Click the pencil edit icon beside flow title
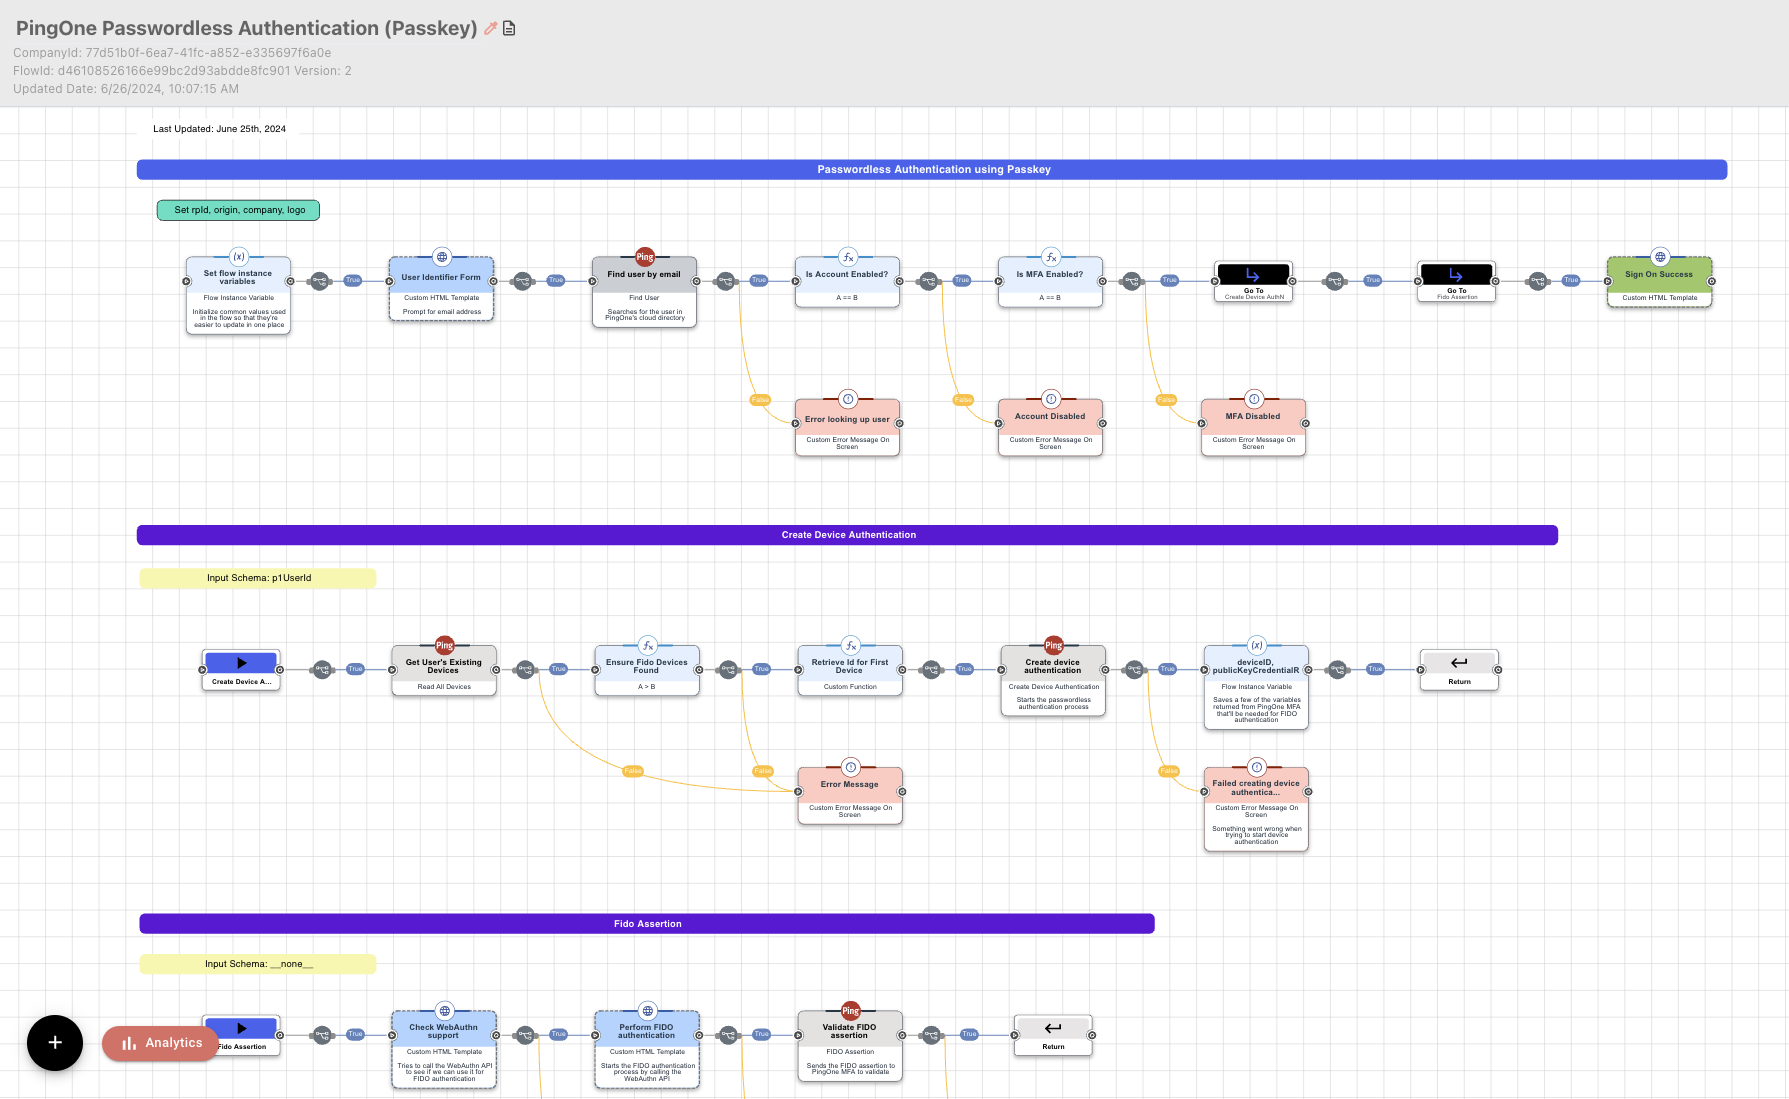1789x1099 pixels. 490,29
